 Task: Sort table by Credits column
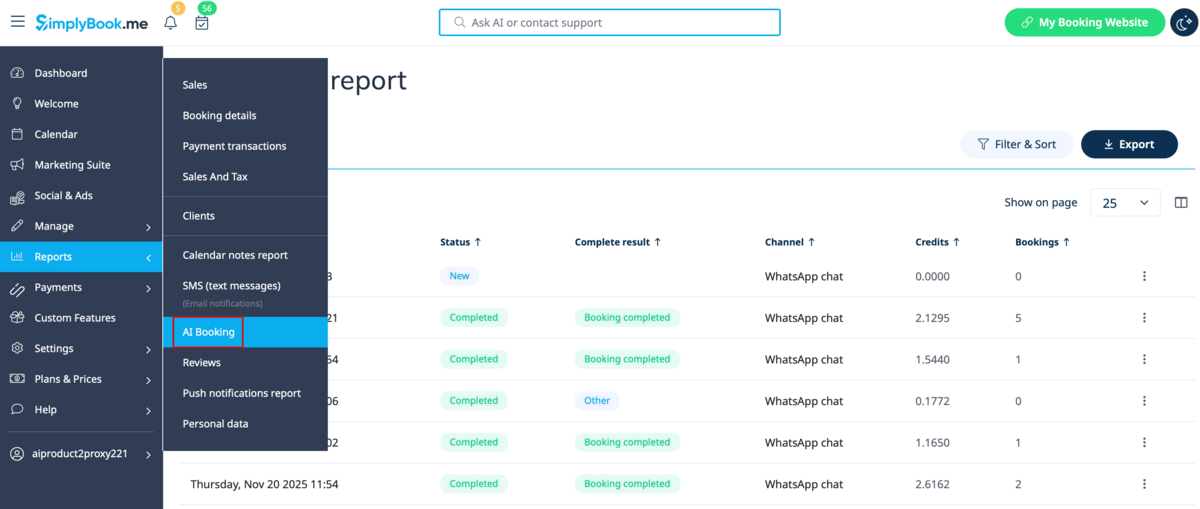(x=937, y=242)
